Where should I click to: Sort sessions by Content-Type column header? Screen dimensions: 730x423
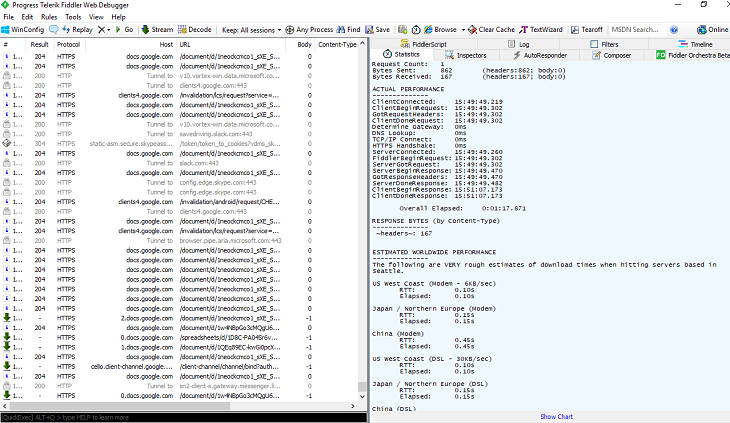(337, 45)
